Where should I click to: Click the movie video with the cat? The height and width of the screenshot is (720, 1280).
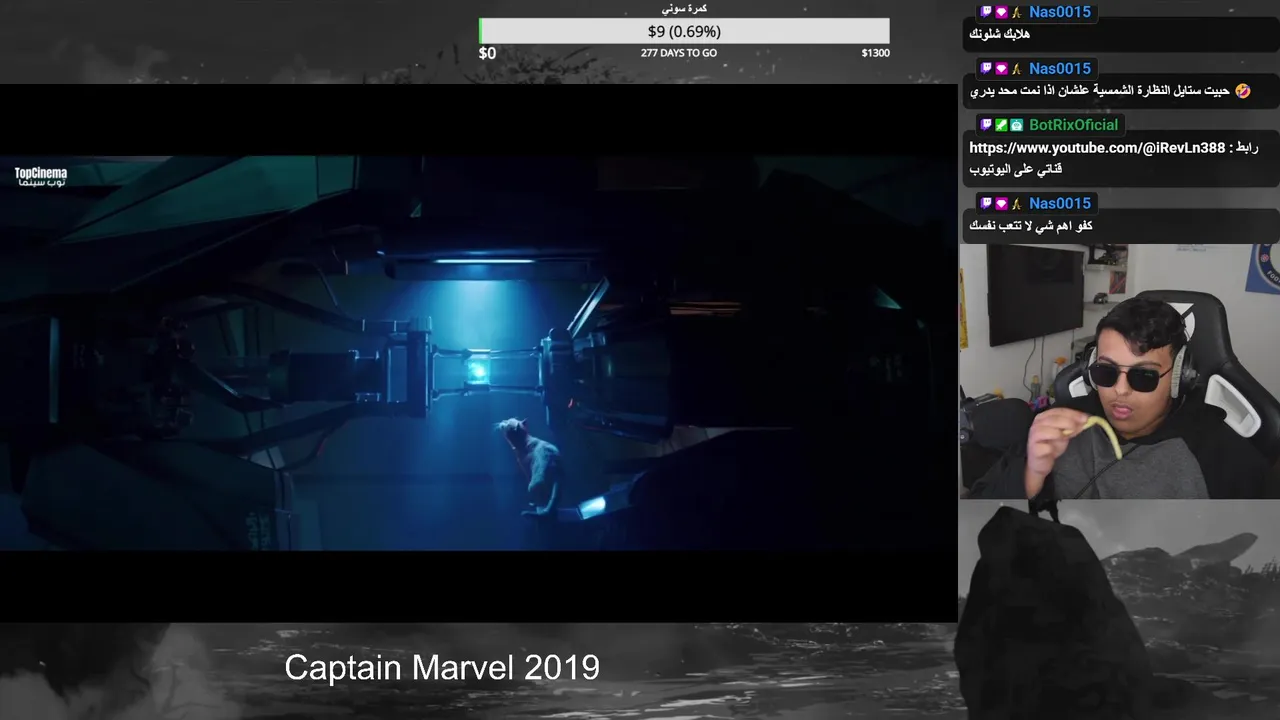point(479,353)
